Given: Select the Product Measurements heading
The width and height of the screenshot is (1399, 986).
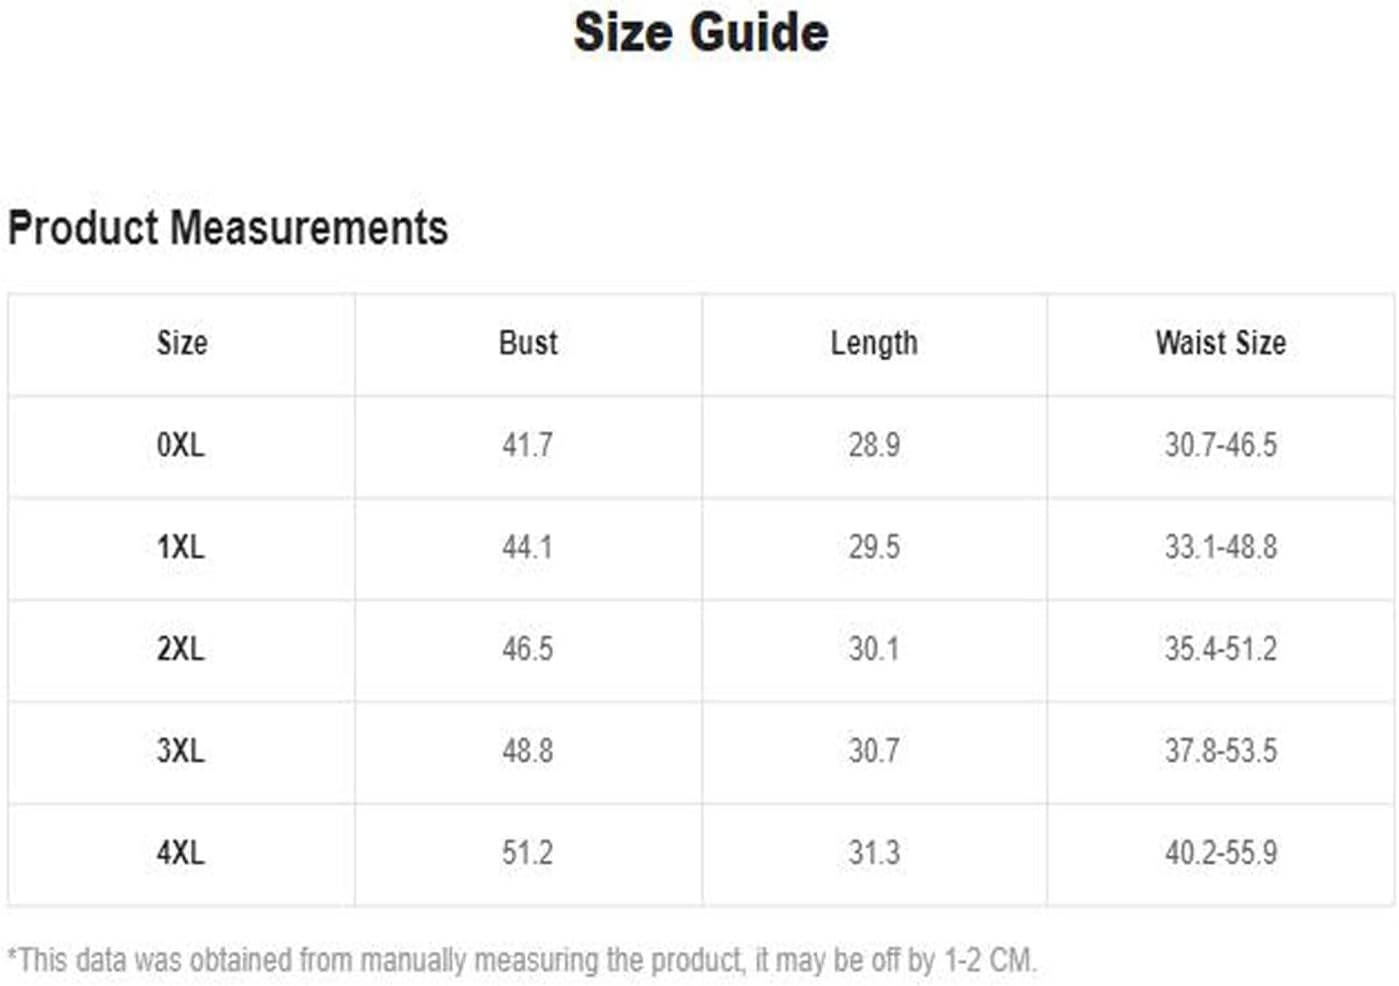Looking at the screenshot, I should tap(228, 228).
